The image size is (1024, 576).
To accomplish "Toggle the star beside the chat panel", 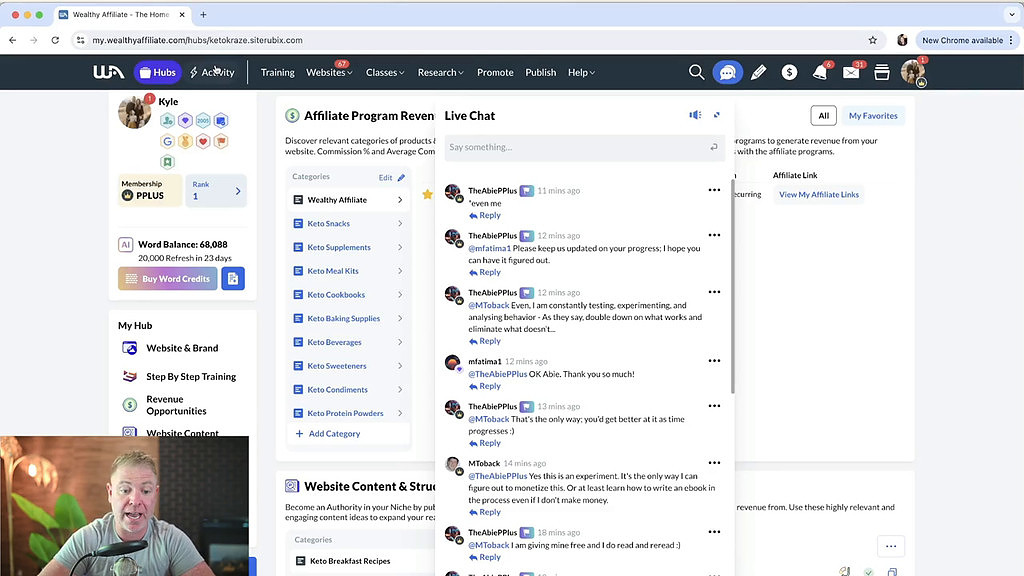I will point(427,194).
